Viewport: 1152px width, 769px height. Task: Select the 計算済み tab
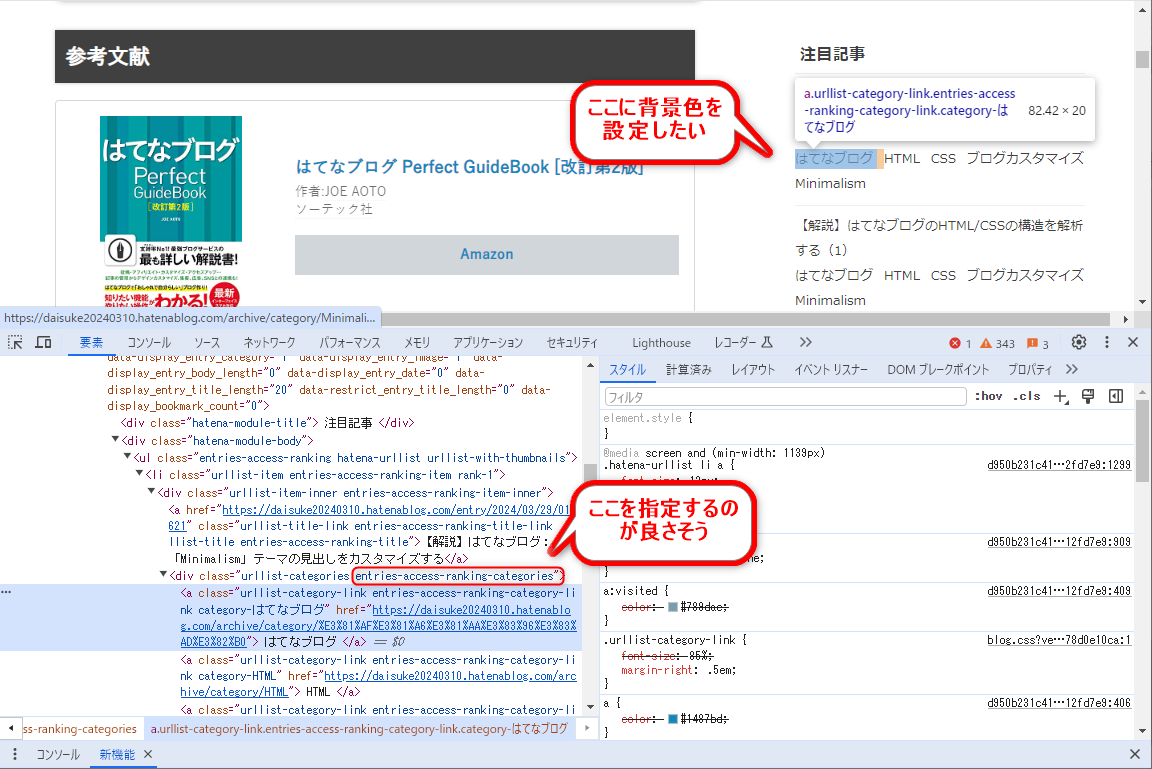coord(688,369)
